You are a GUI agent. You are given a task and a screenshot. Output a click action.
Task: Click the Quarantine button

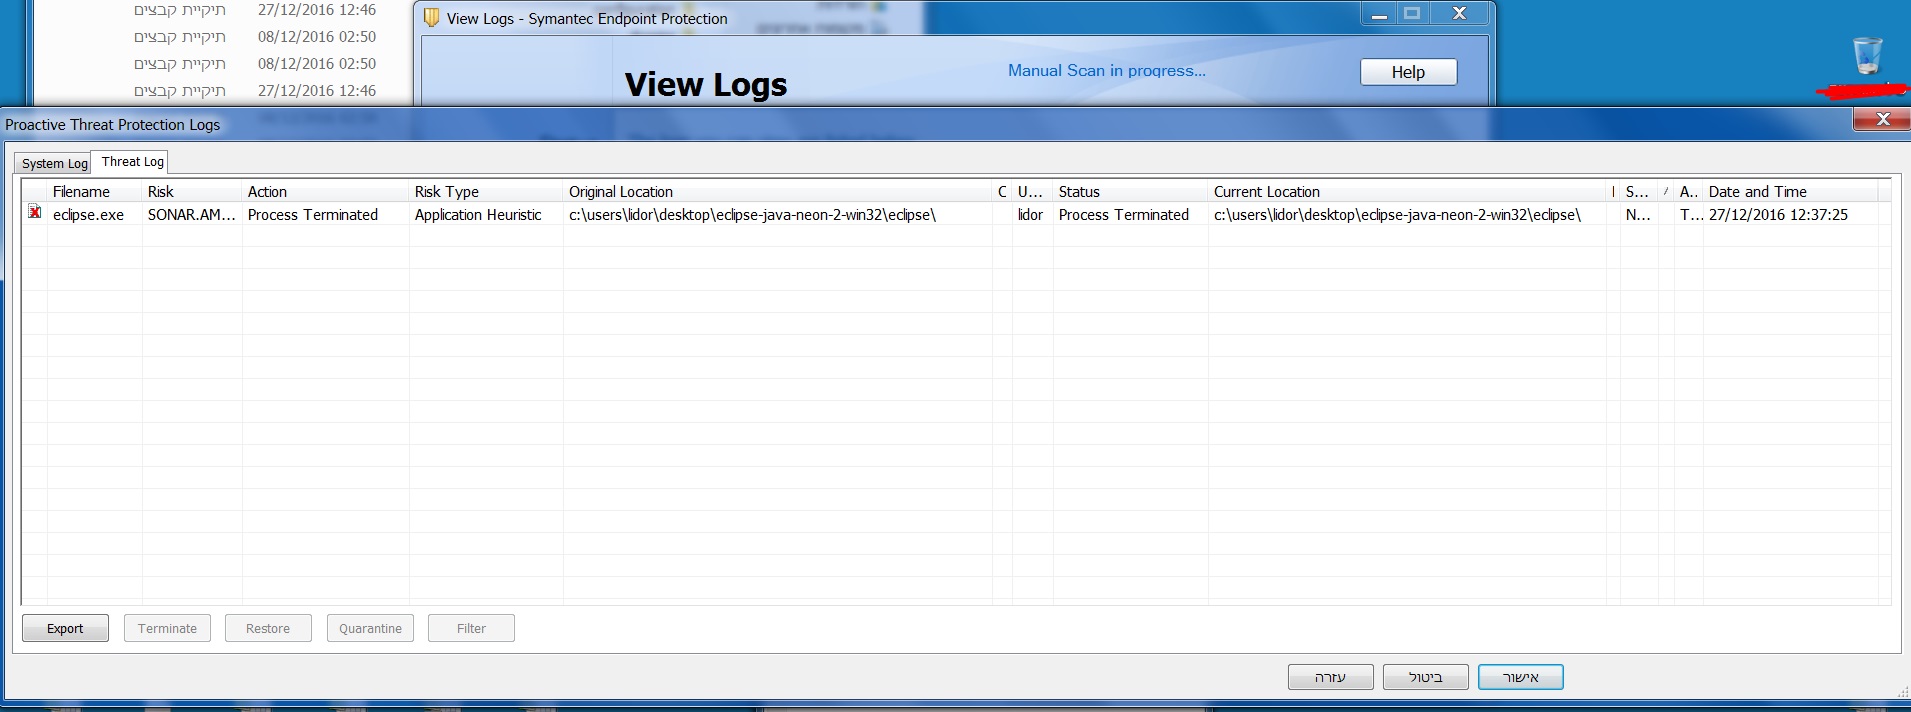[x=370, y=628]
